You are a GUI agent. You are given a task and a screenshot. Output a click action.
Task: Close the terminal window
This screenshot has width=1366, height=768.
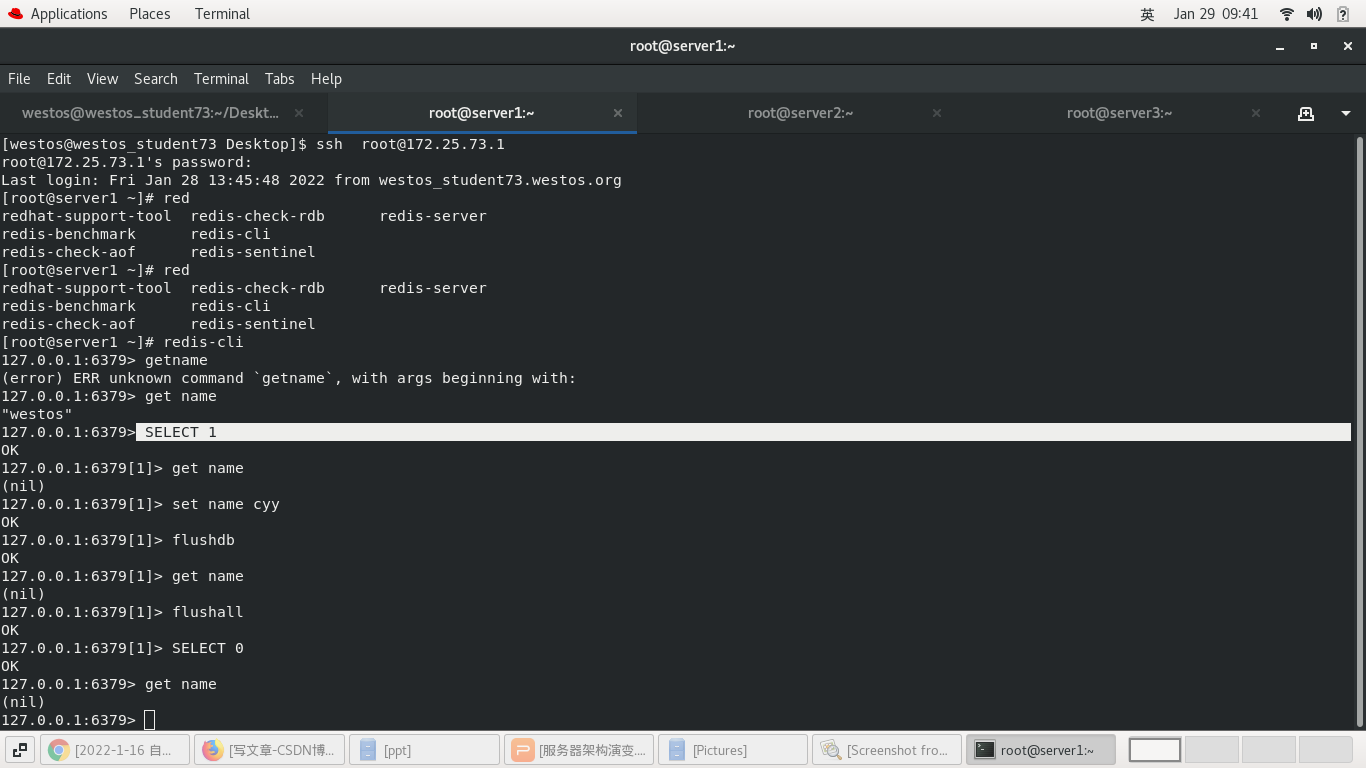point(1347,46)
